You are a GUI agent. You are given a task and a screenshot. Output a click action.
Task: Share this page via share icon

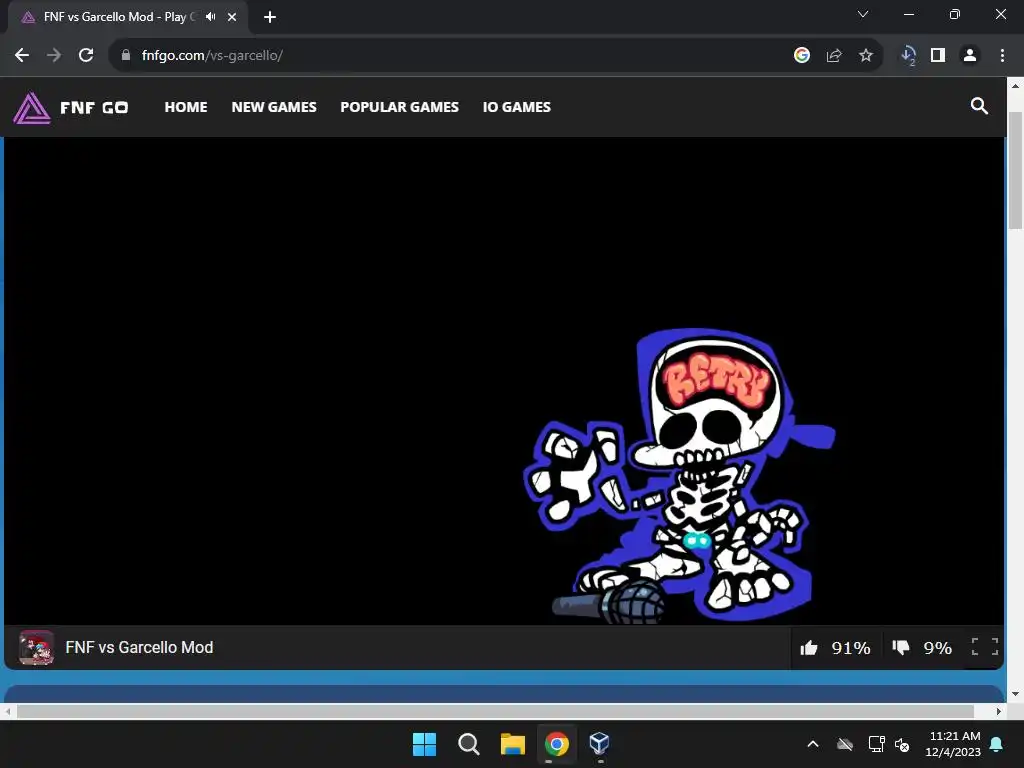tap(834, 56)
